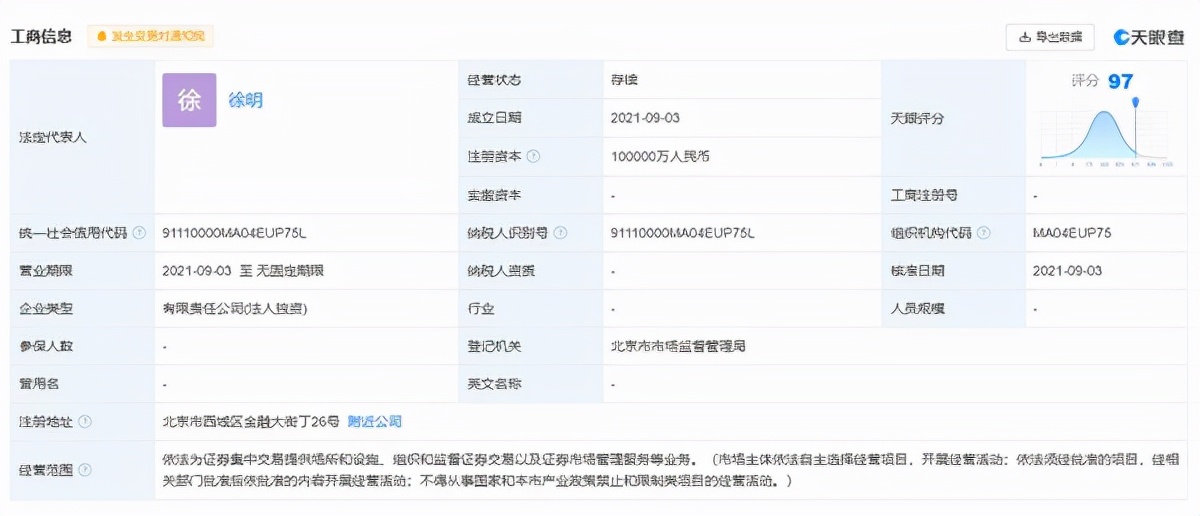Click the 注册地址 label text
The width and height of the screenshot is (1200, 516).
click(x=45, y=422)
